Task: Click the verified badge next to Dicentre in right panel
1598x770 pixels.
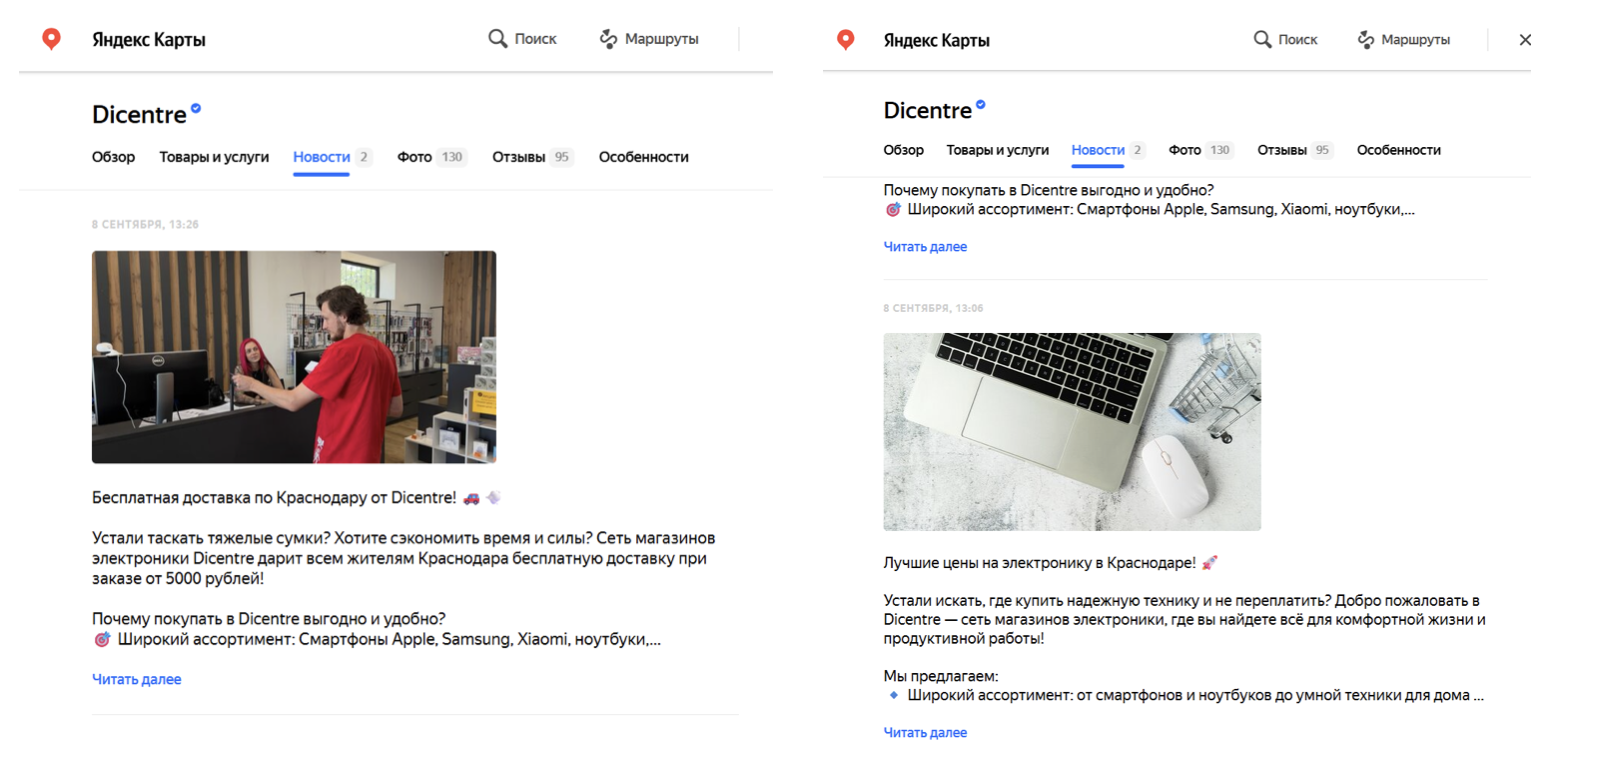Action: click(981, 104)
